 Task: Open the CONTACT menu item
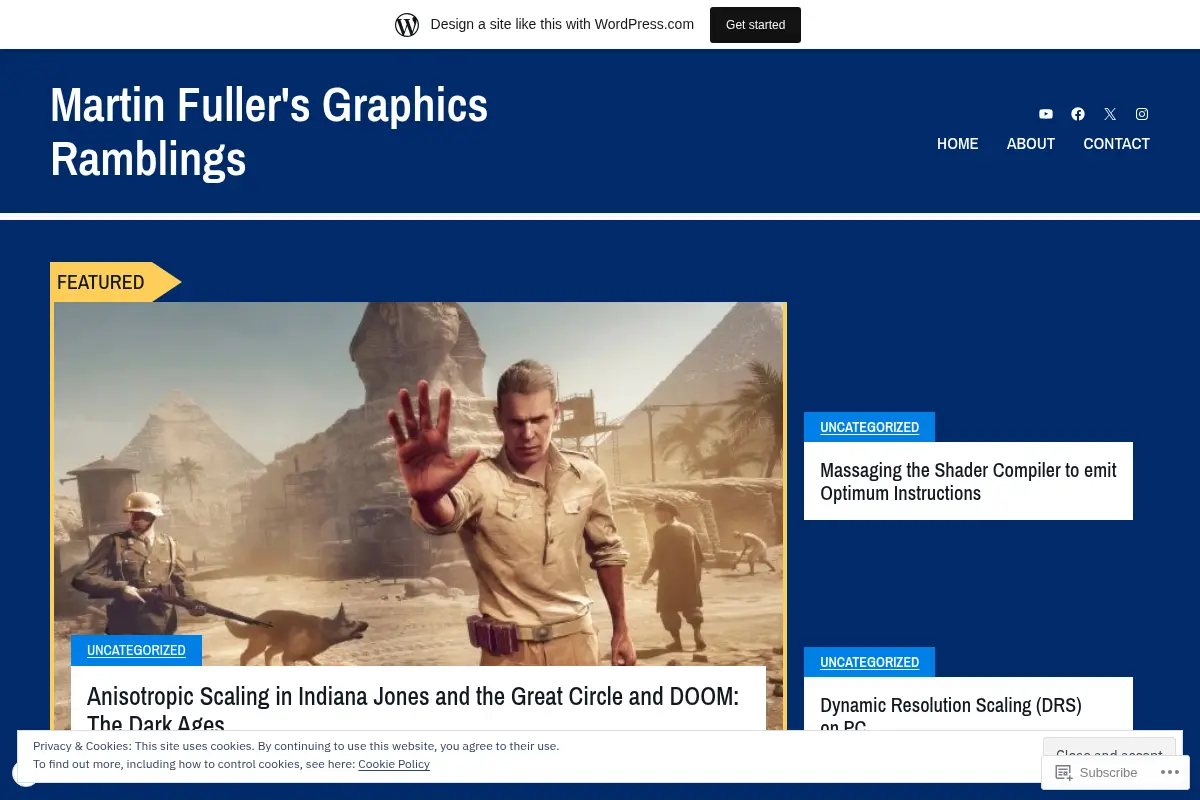click(x=1116, y=144)
